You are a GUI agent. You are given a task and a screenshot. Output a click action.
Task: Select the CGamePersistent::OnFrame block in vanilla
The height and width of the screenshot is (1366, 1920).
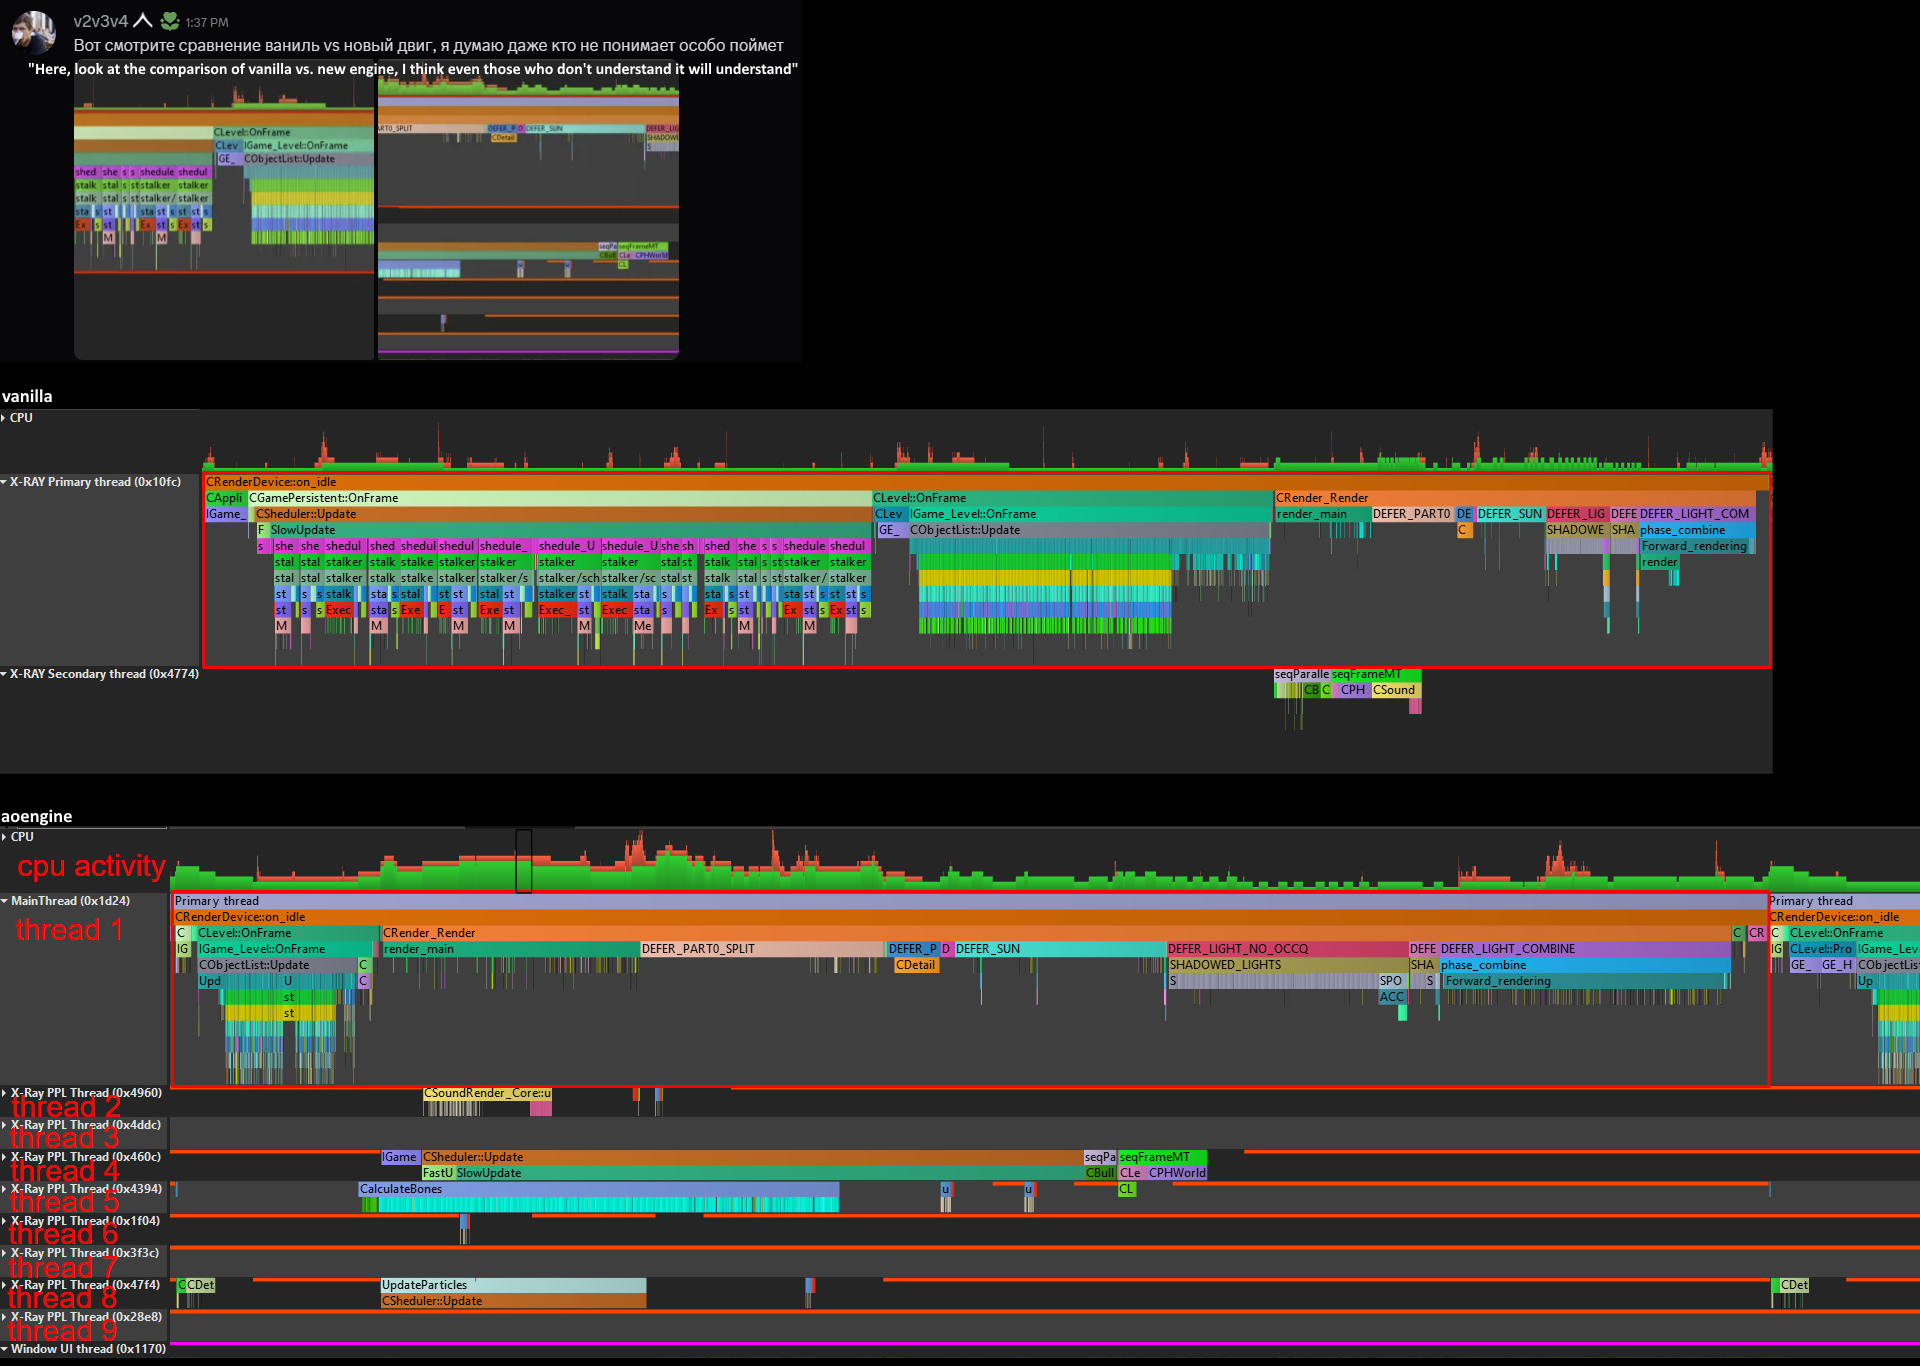pyautogui.click(x=559, y=498)
